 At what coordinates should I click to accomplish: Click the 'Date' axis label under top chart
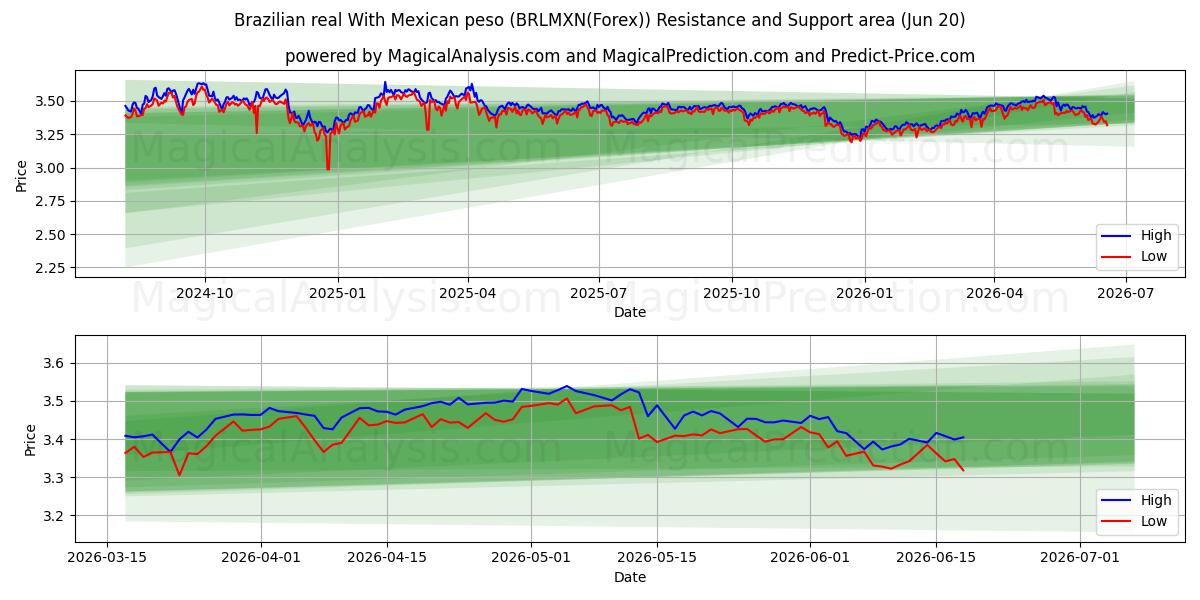(x=630, y=312)
